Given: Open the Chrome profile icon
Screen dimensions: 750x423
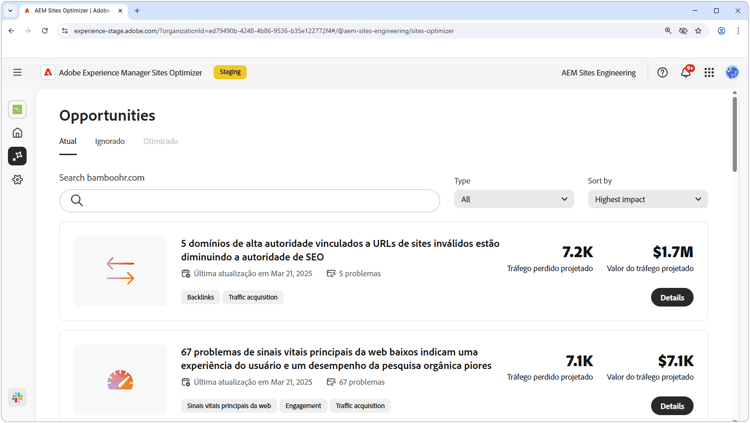Looking at the screenshot, I should (x=721, y=31).
